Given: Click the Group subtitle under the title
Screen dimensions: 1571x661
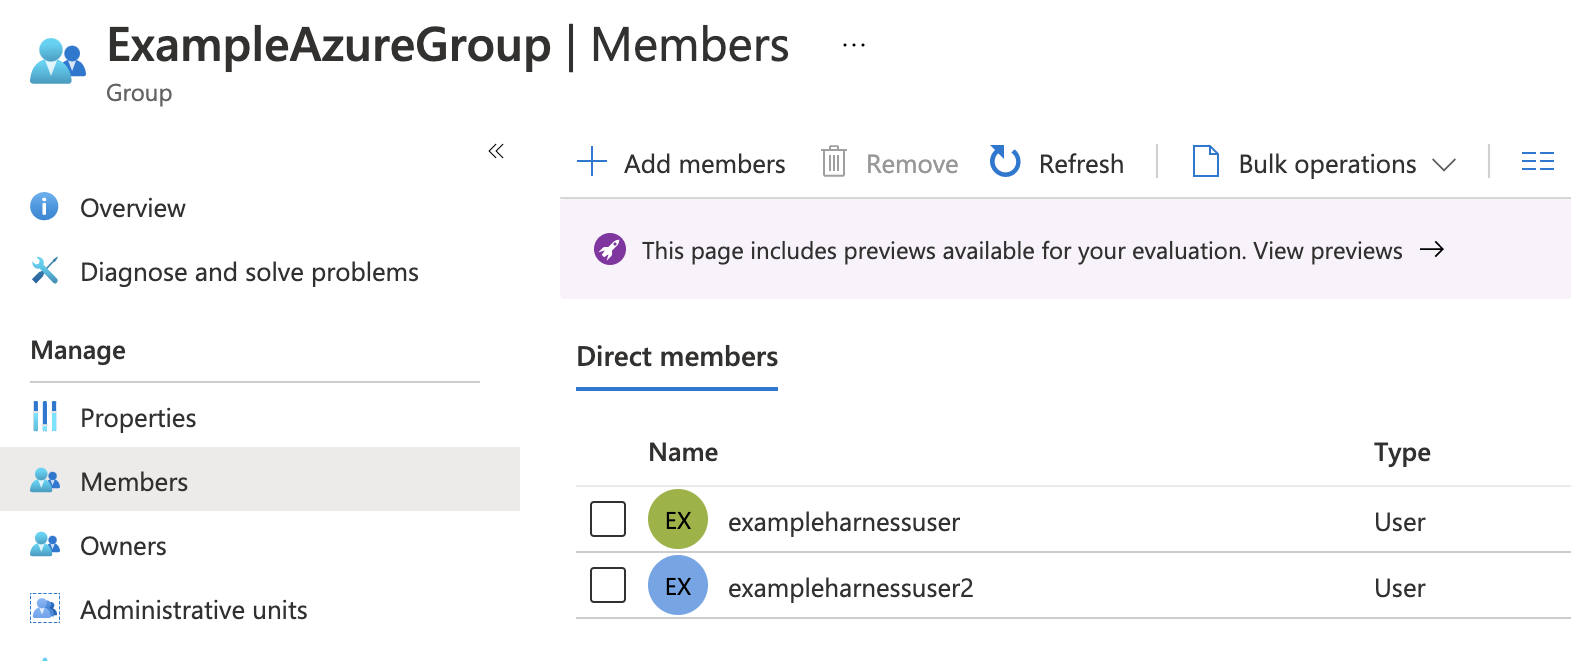Looking at the screenshot, I should click(139, 93).
